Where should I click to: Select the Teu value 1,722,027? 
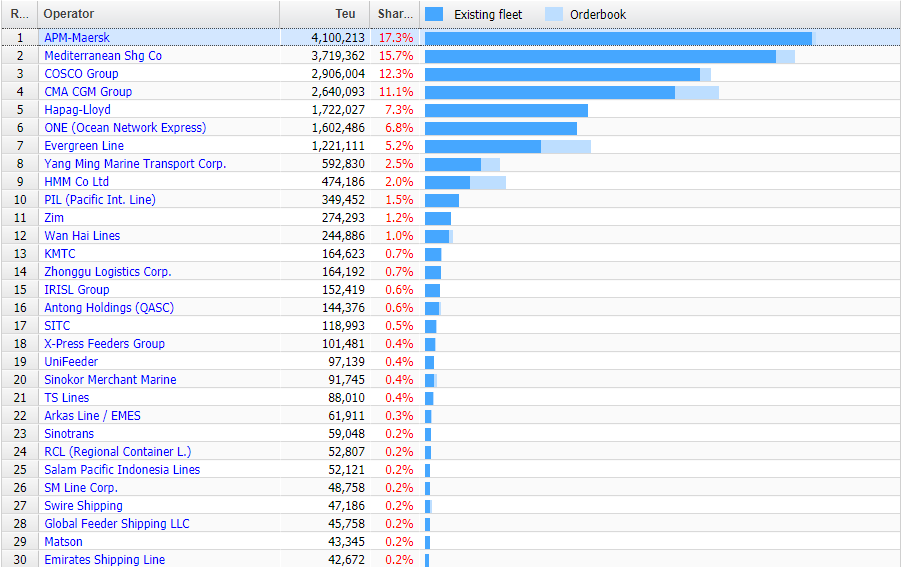click(x=338, y=110)
